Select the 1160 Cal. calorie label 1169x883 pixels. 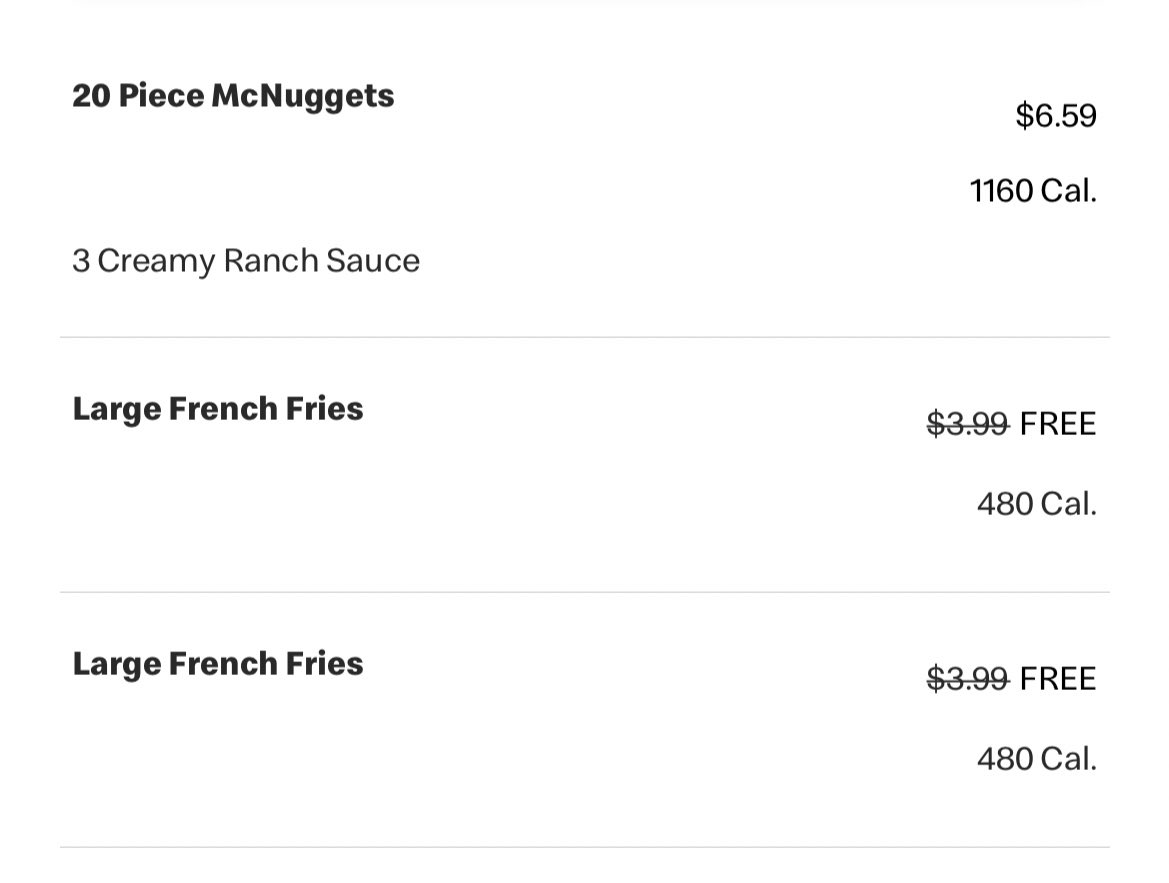[1033, 191]
